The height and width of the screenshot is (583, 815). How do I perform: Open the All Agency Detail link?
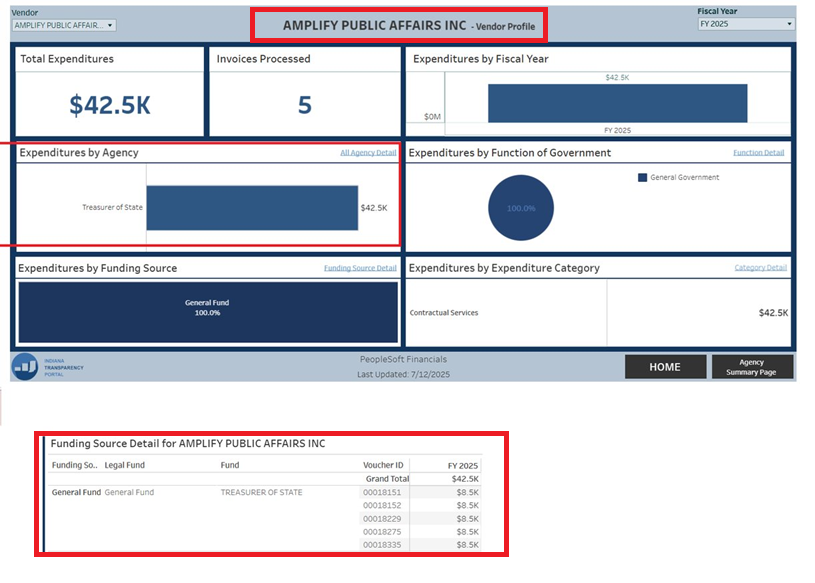pyautogui.click(x=368, y=153)
